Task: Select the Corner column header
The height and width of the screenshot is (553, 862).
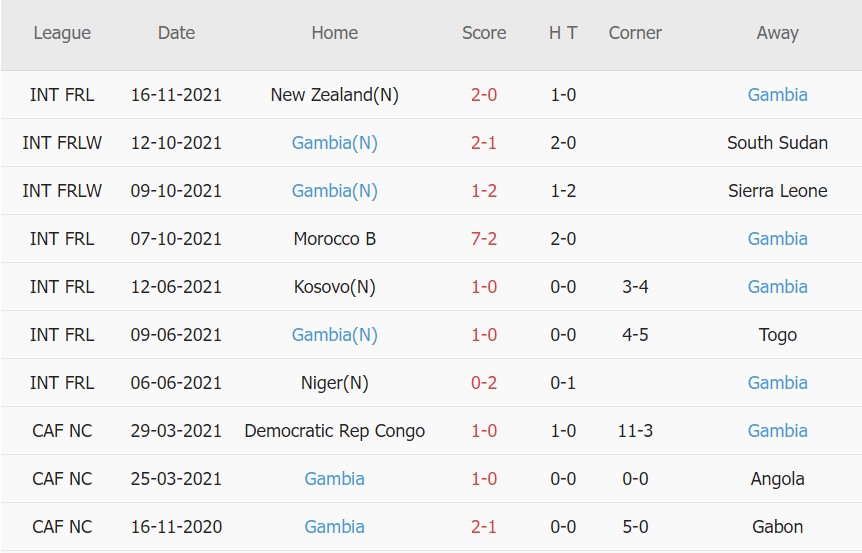Action: click(x=635, y=33)
